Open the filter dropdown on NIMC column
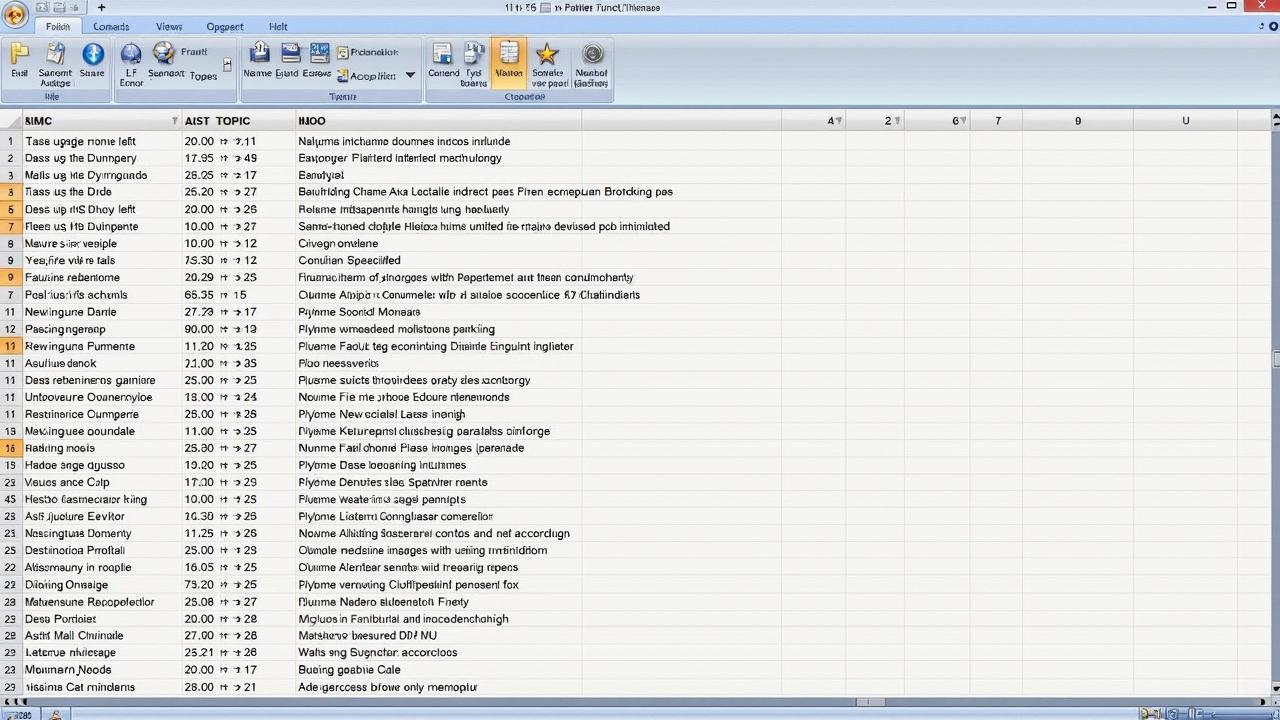 pos(175,121)
